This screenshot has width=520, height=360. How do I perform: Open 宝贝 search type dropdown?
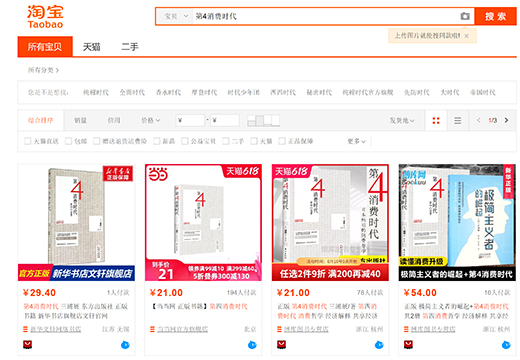[x=175, y=16]
